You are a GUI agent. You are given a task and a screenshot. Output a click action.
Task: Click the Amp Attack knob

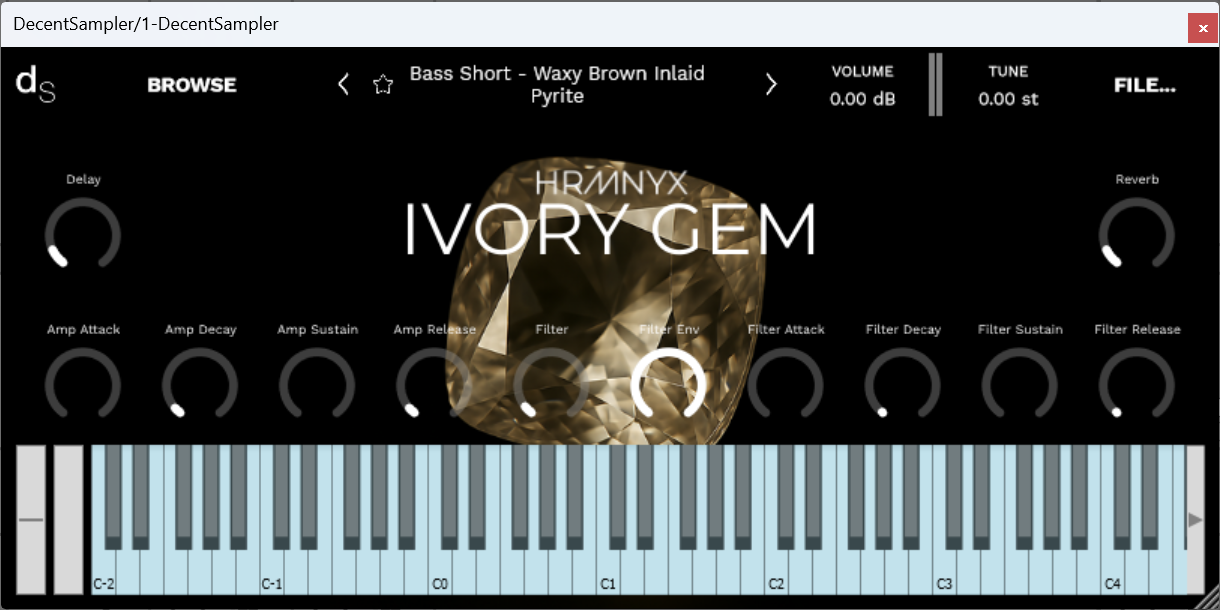click(x=83, y=387)
